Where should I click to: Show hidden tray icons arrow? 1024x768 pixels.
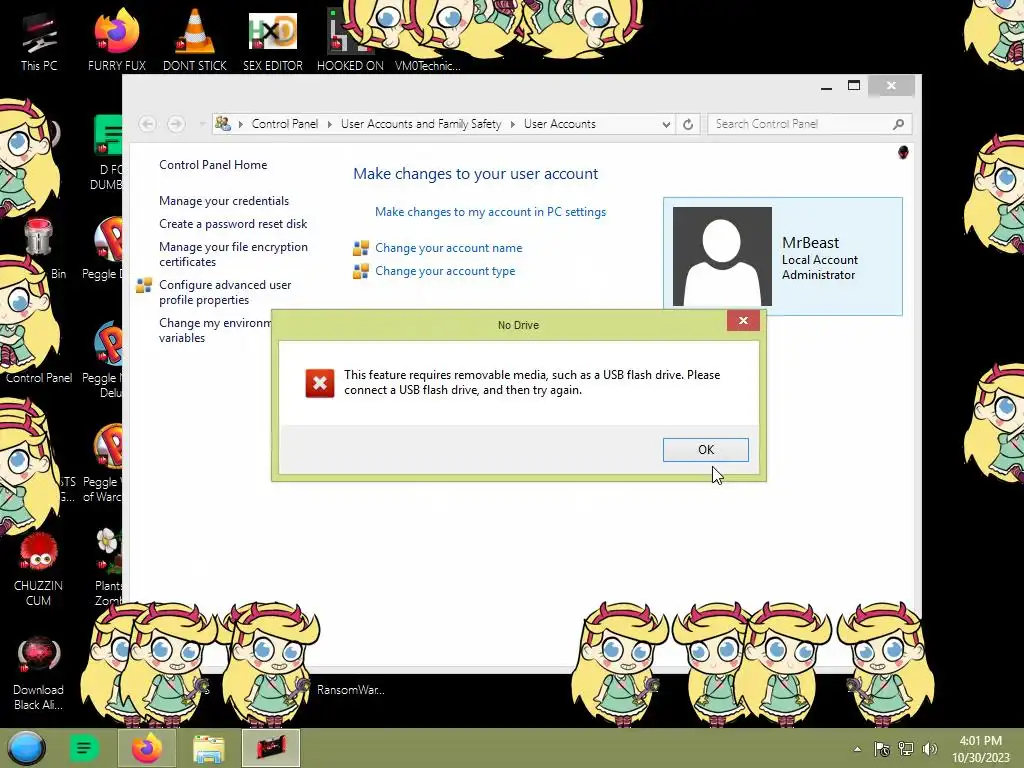tap(857, 749)
